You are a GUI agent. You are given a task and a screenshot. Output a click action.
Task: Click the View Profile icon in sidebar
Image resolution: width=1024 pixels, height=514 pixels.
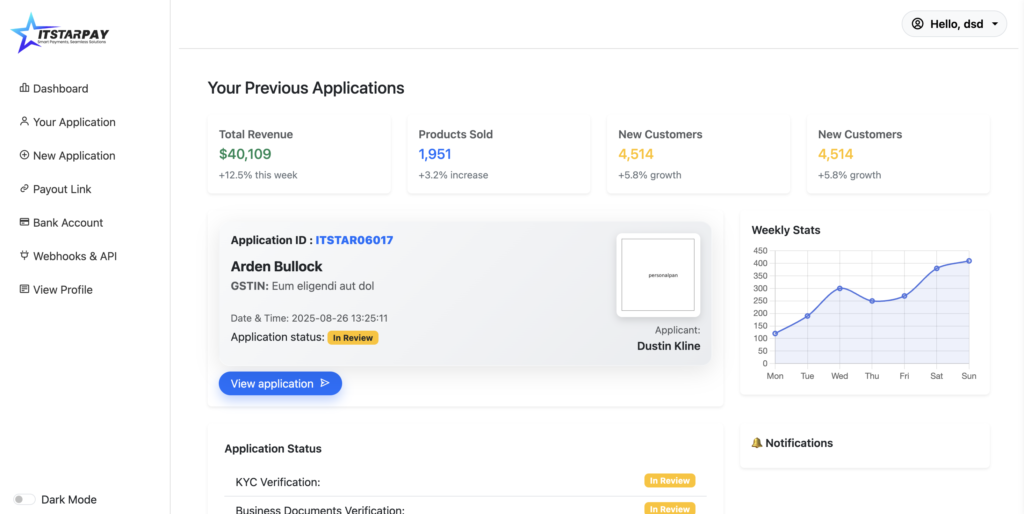[x=24, y=289]
